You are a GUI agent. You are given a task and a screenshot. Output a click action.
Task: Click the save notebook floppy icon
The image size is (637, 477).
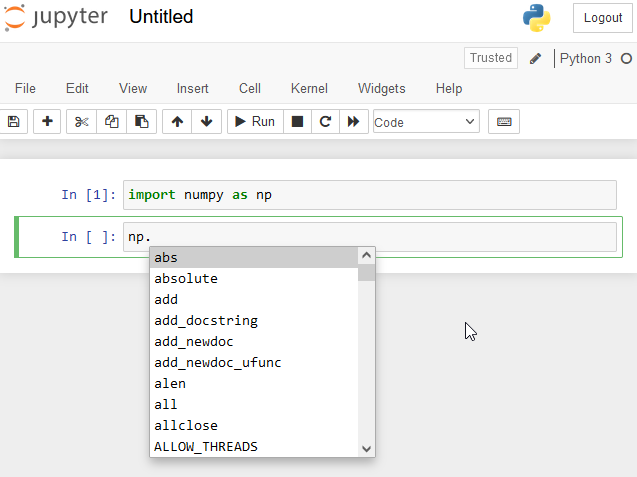(13, 122)
